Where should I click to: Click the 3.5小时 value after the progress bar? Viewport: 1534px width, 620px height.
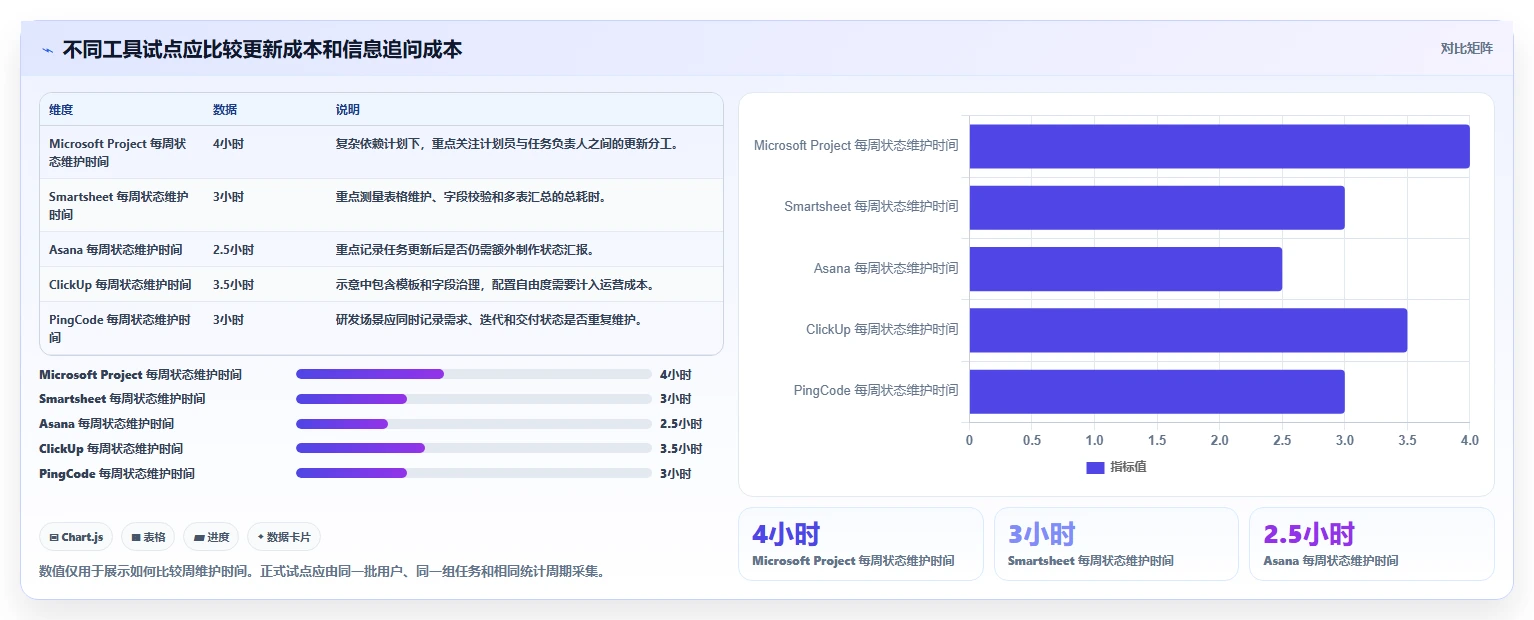681,449
